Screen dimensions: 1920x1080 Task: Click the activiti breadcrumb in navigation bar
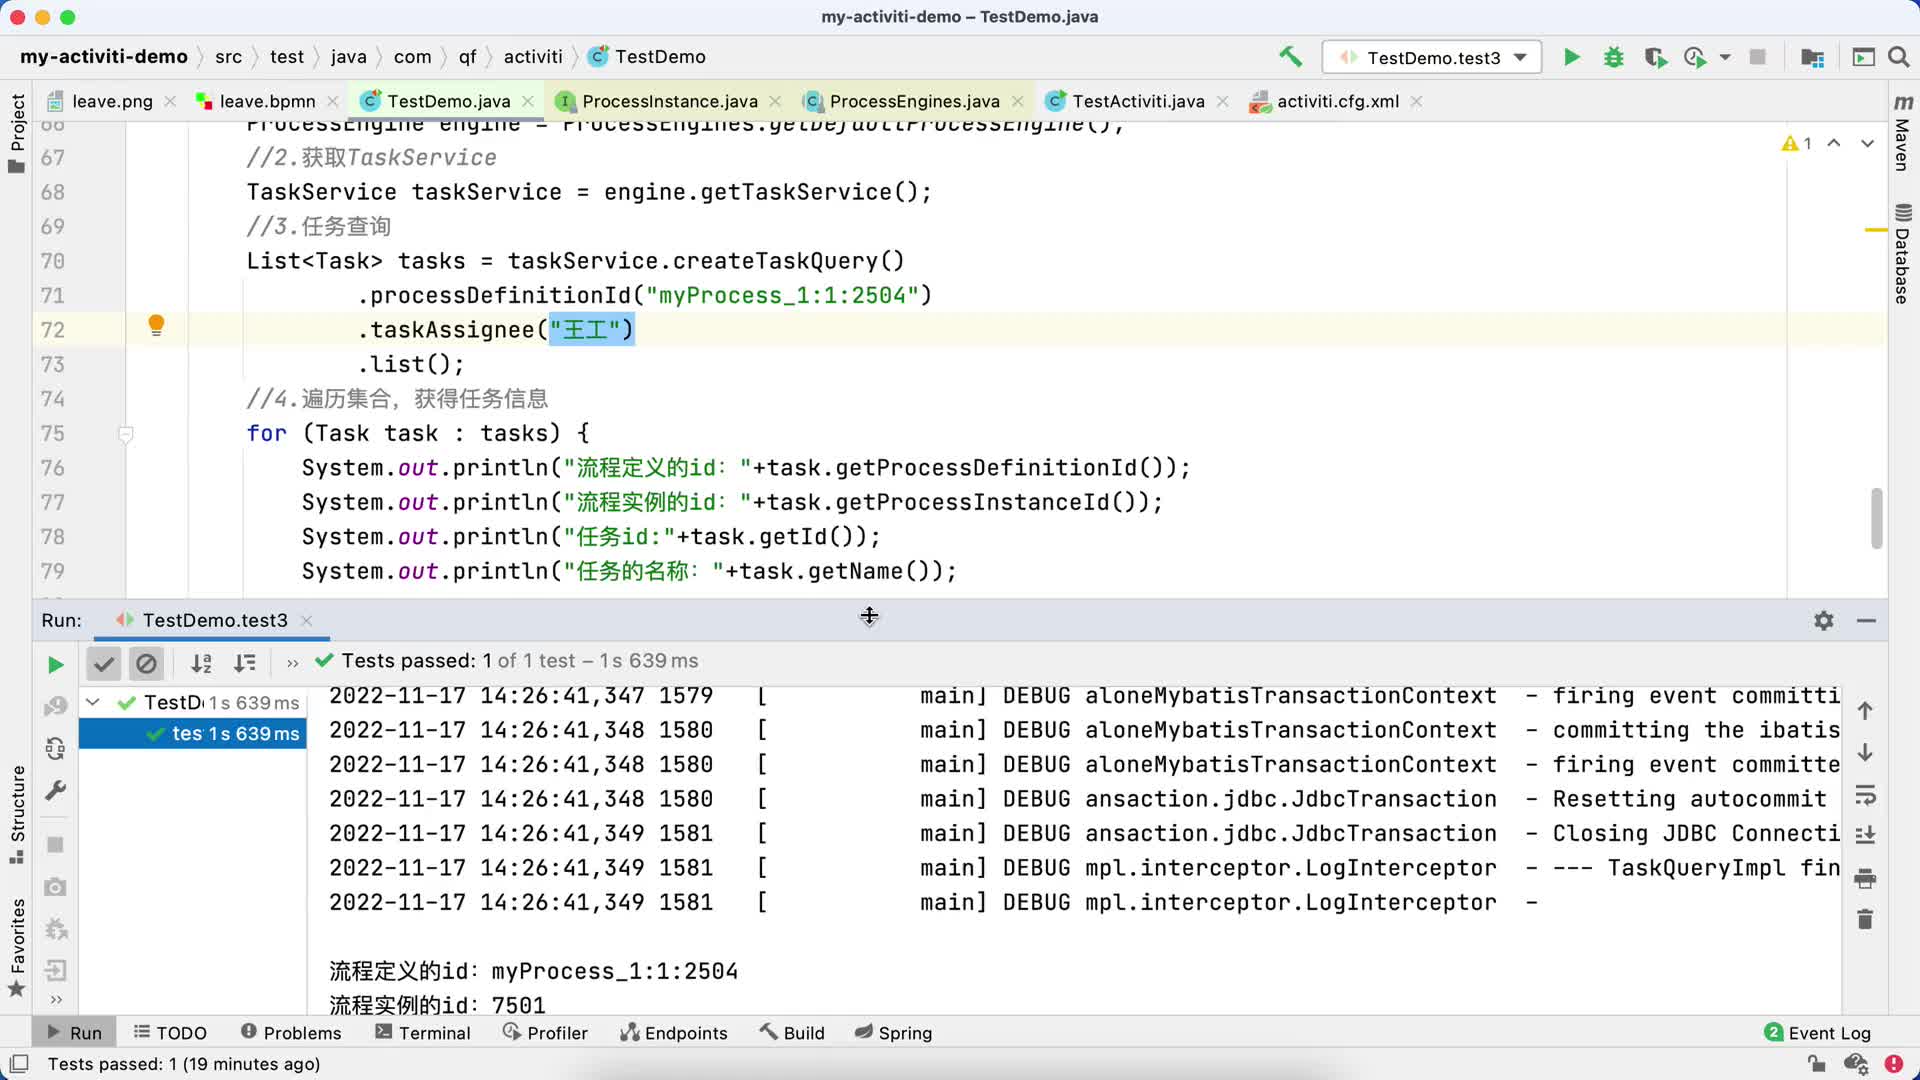point(533,57)
